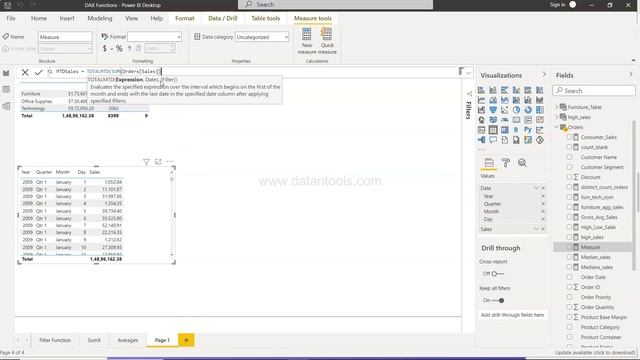
Task: Select the Waterfall chart visual
Action: pos(481,110)
